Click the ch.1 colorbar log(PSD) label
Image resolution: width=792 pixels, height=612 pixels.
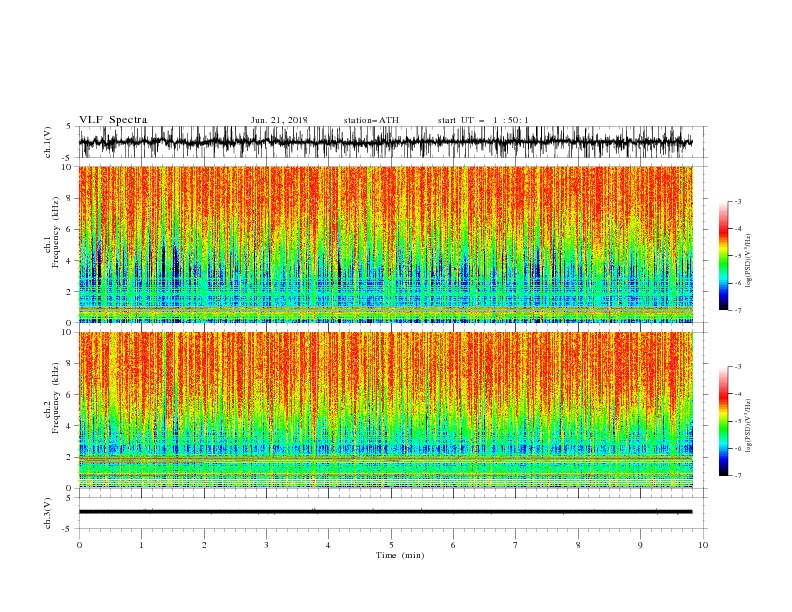pos(748,261)
